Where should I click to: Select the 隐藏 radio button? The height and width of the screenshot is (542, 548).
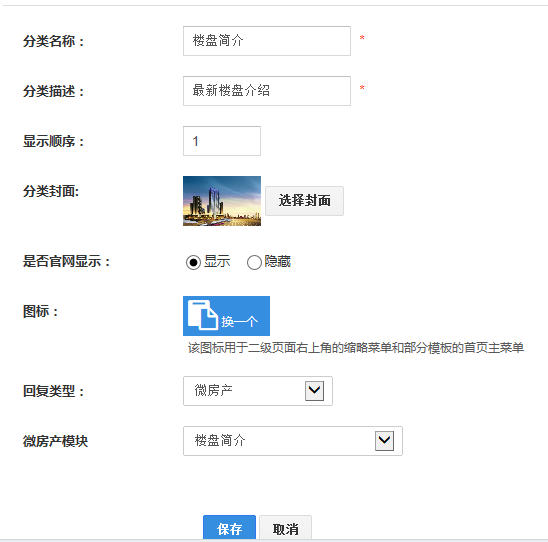pos(254,262)
